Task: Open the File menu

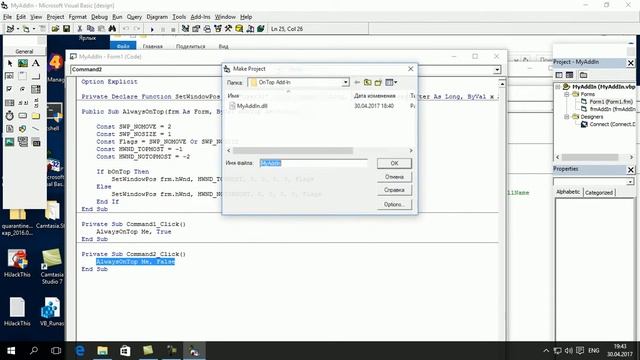Action: tap(8, 17)
